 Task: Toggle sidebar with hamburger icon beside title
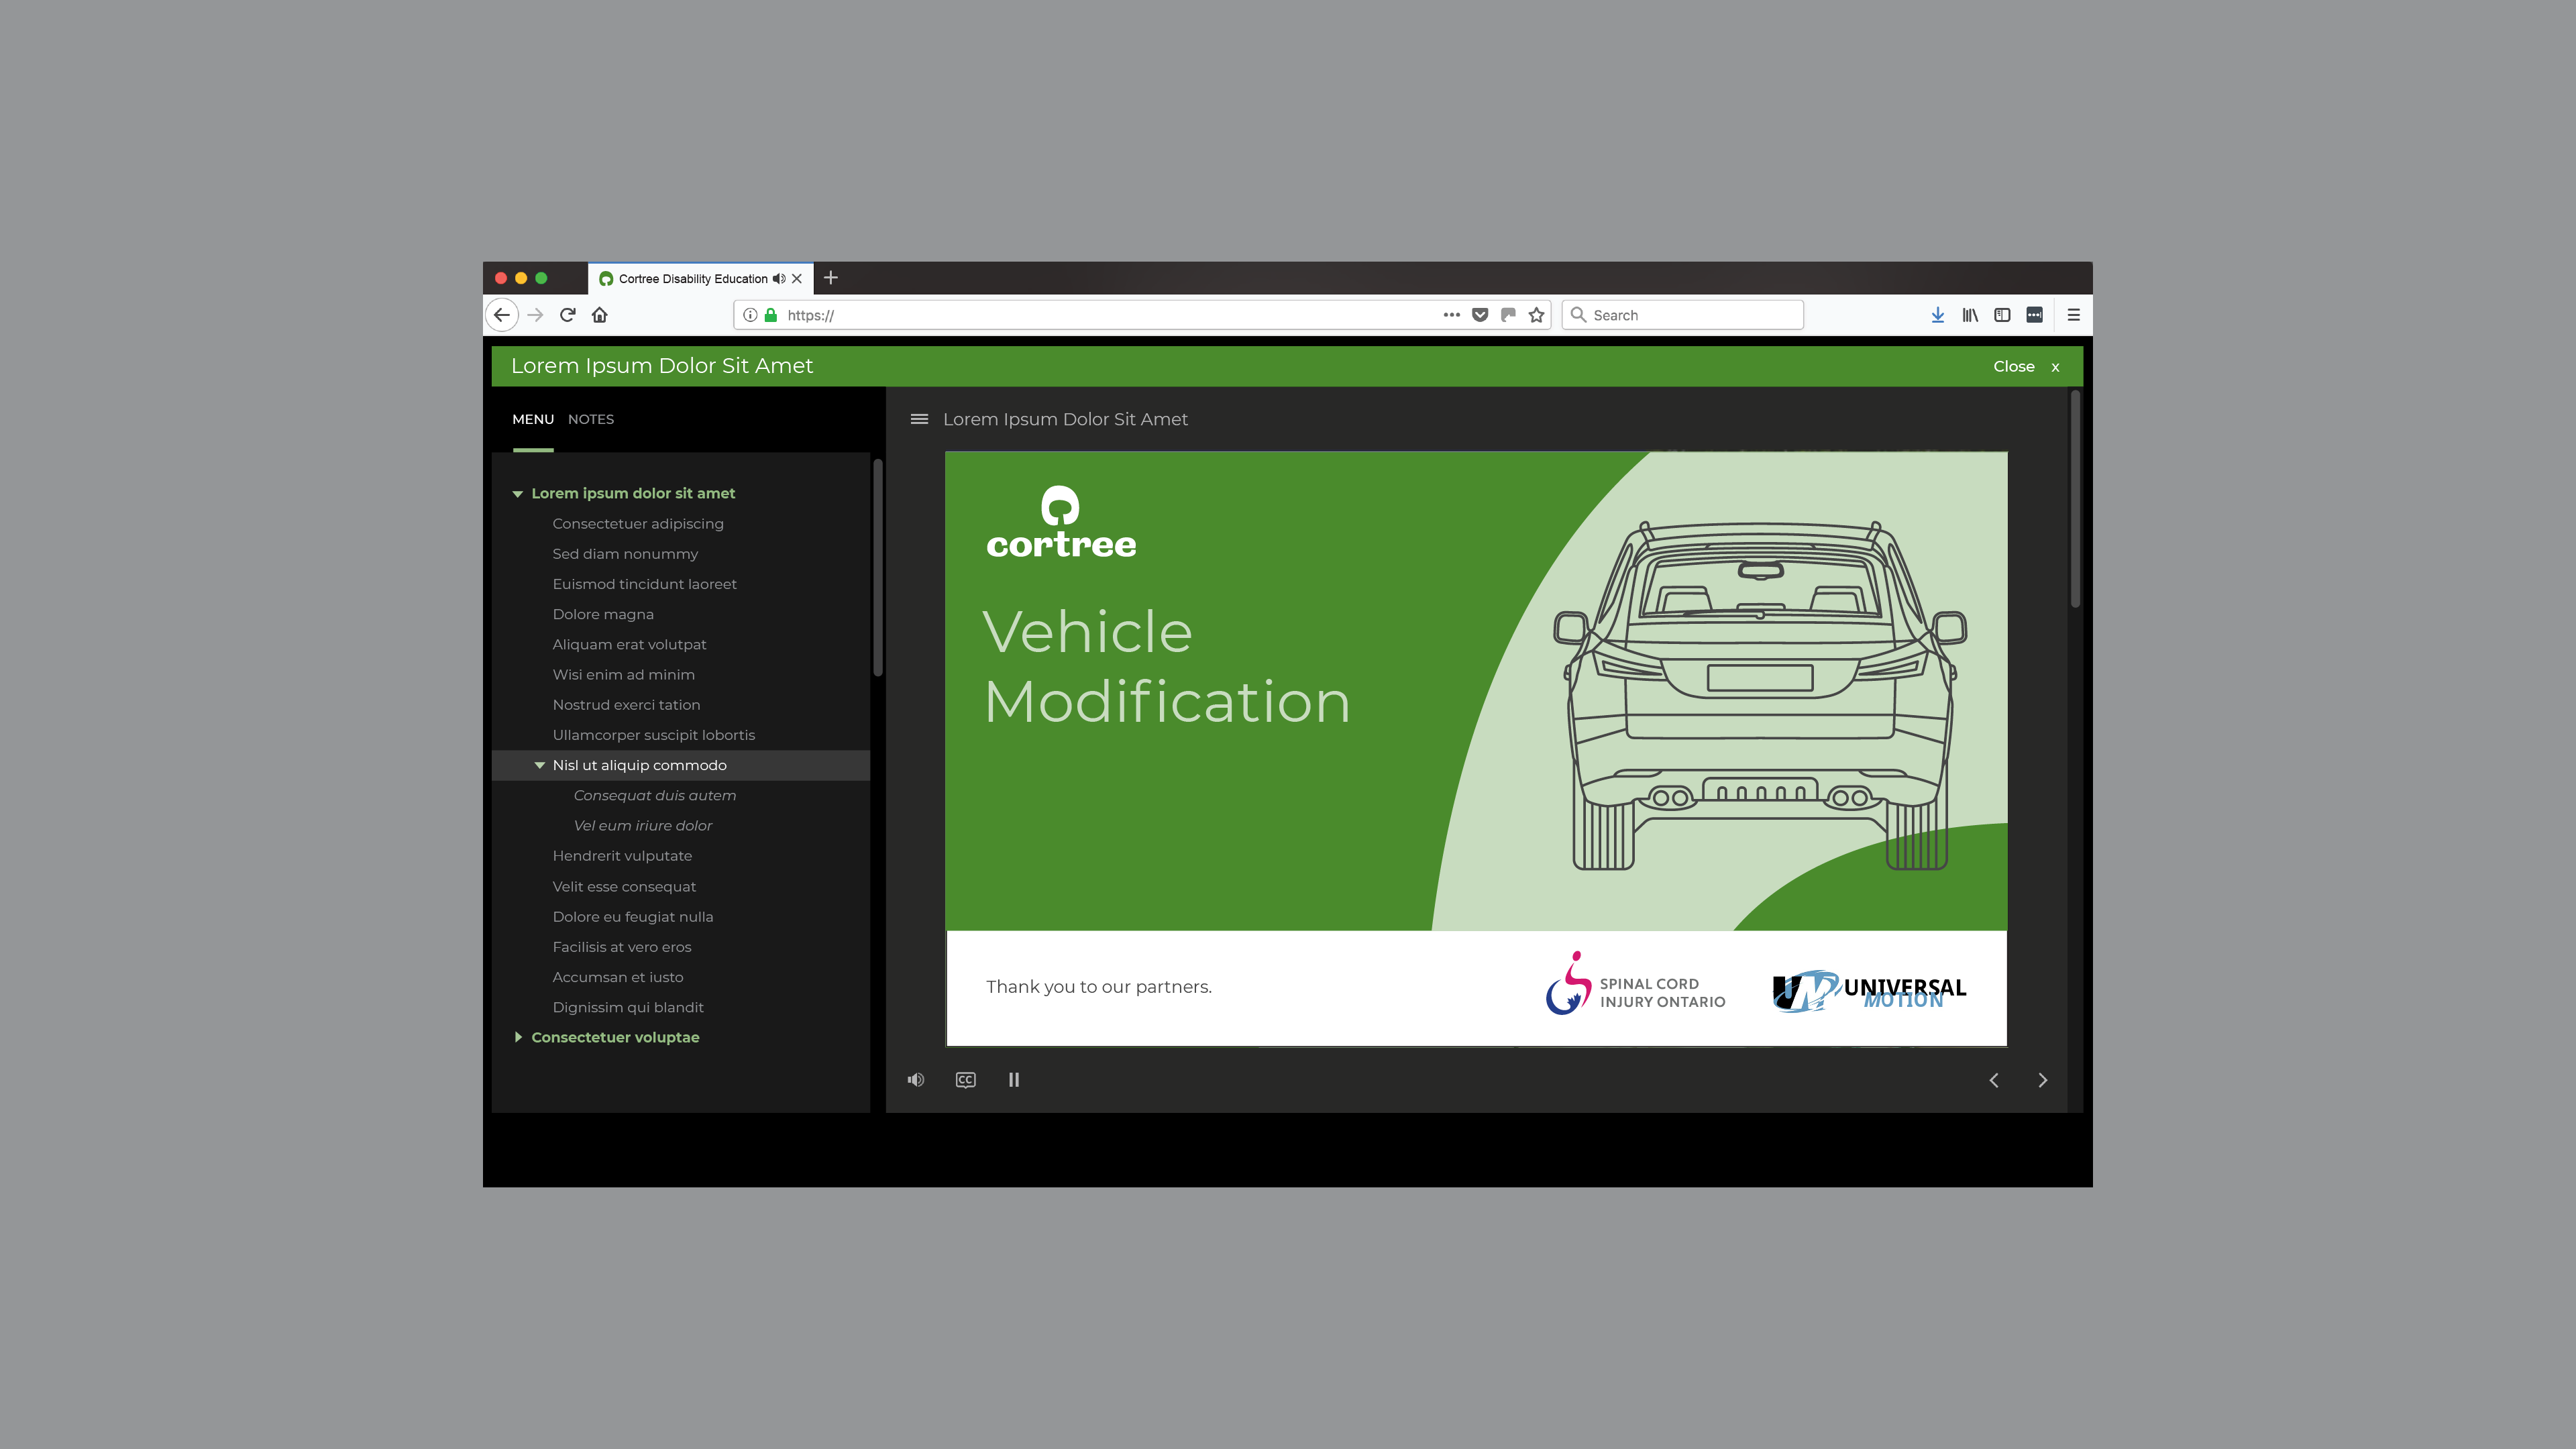coord(919,419)
